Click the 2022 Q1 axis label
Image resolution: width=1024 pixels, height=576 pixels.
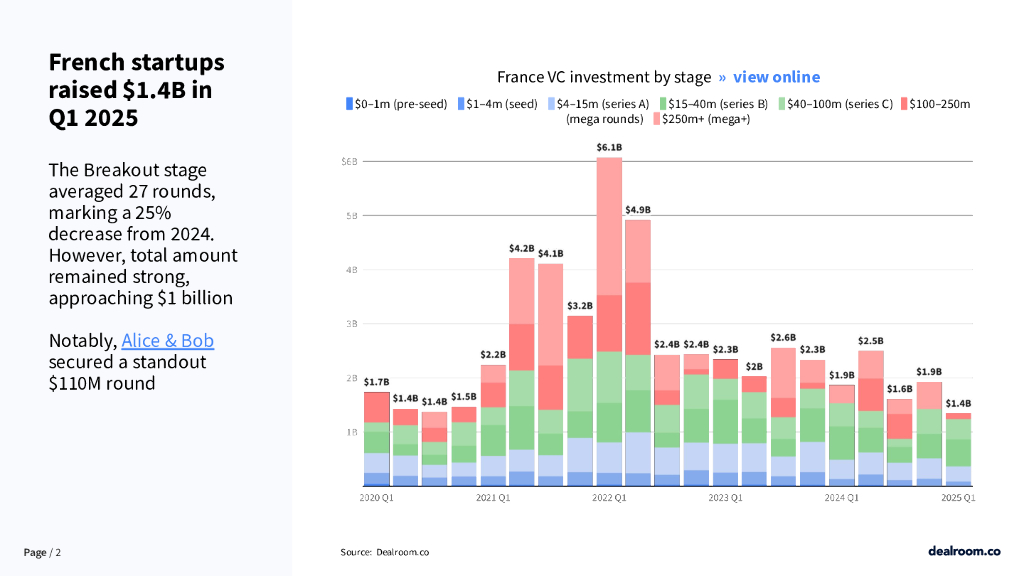point(609,497)
